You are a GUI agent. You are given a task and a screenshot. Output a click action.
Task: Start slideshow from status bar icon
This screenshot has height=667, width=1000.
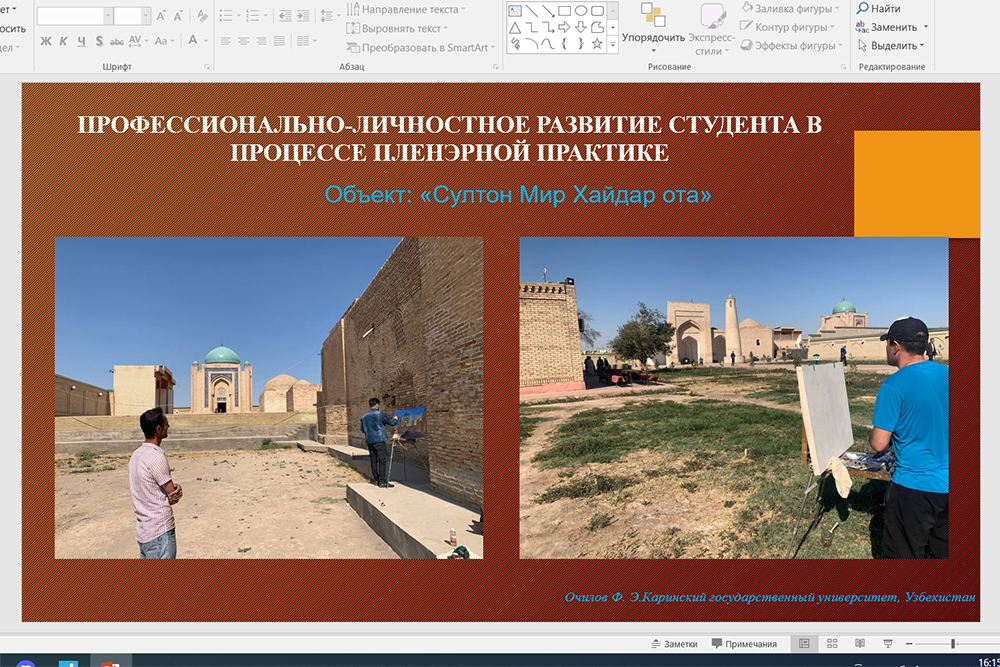coord(887,643)
